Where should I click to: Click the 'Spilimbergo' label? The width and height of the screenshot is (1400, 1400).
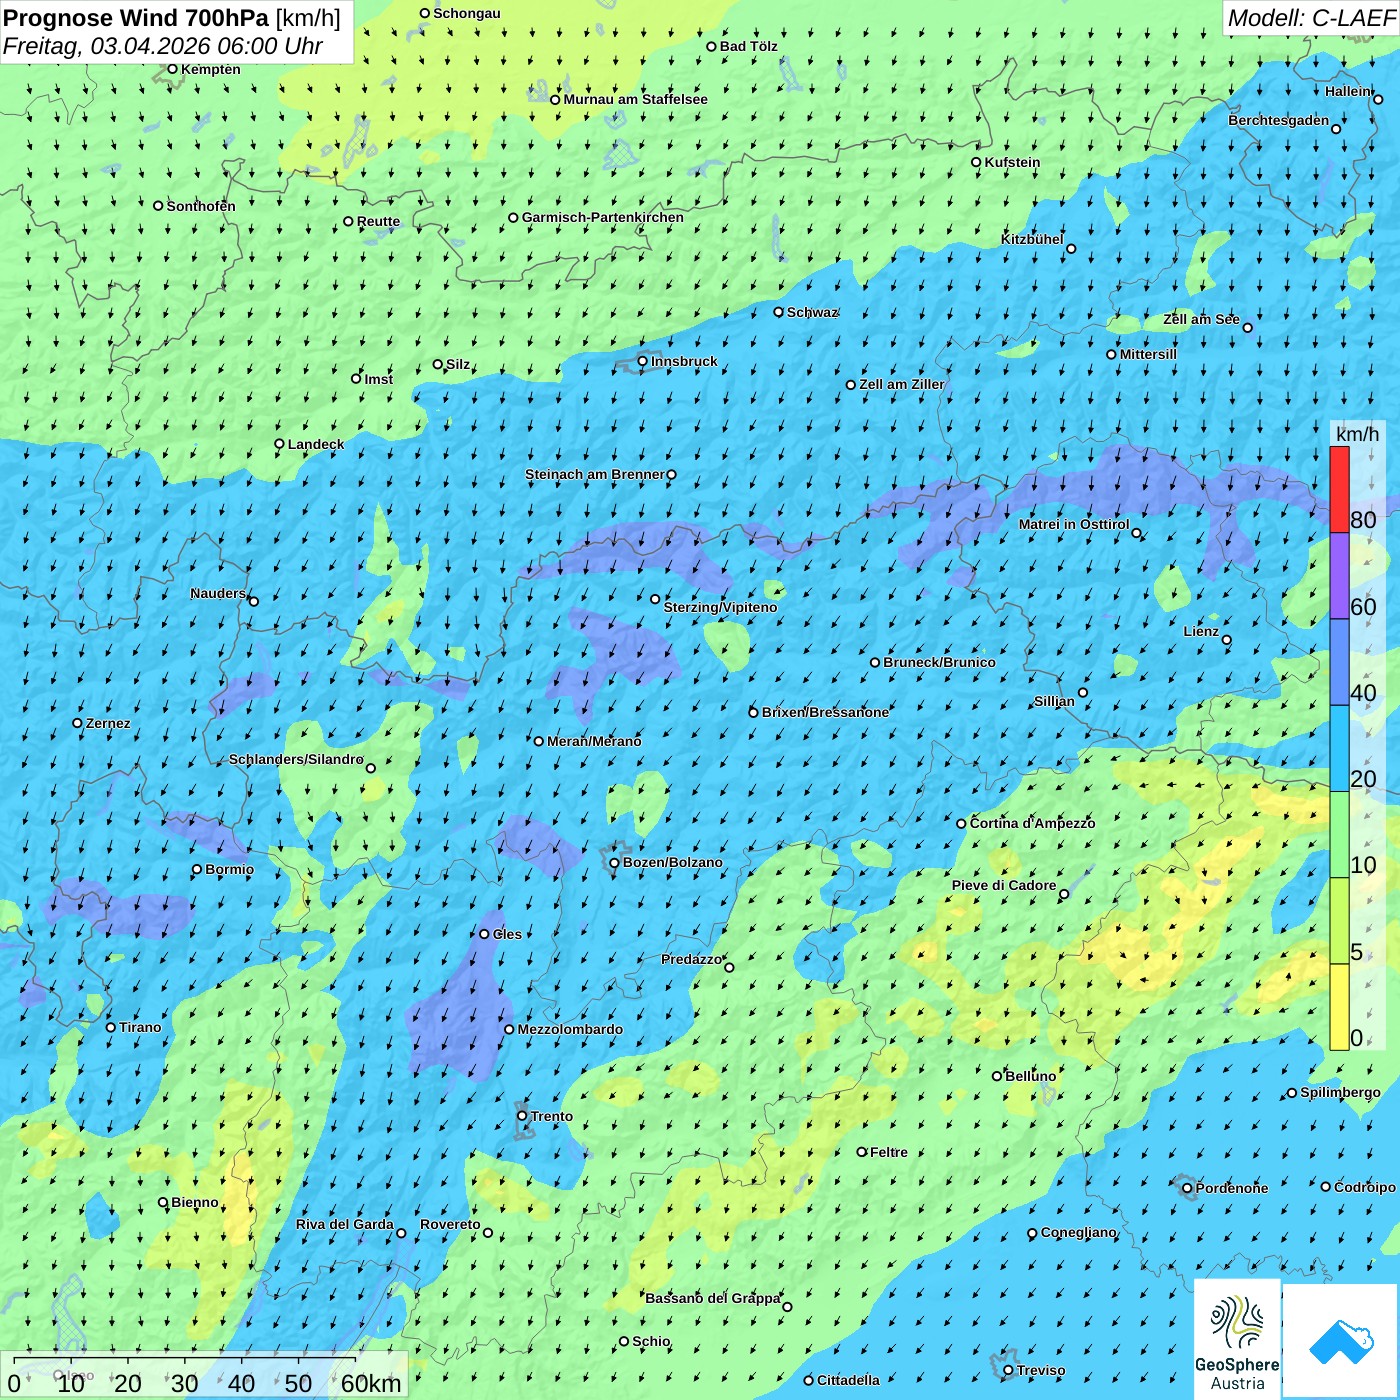1340,1092
